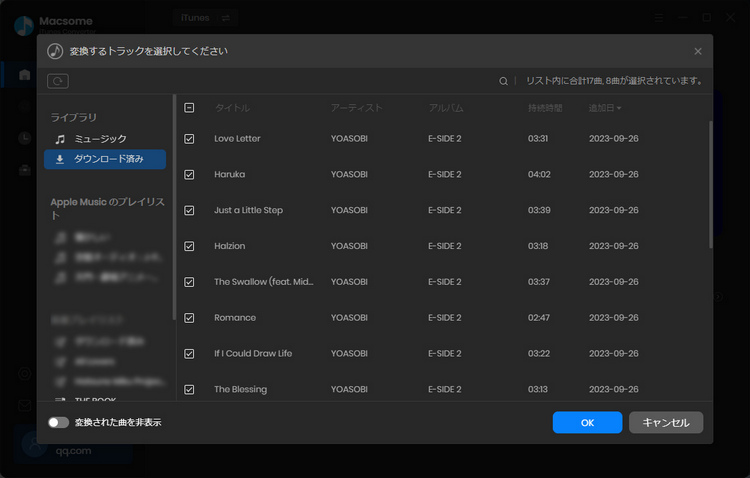Viewport: 750px width, 478px height.
Task: Sort by アルバム column header
Action: pos(446,108)
